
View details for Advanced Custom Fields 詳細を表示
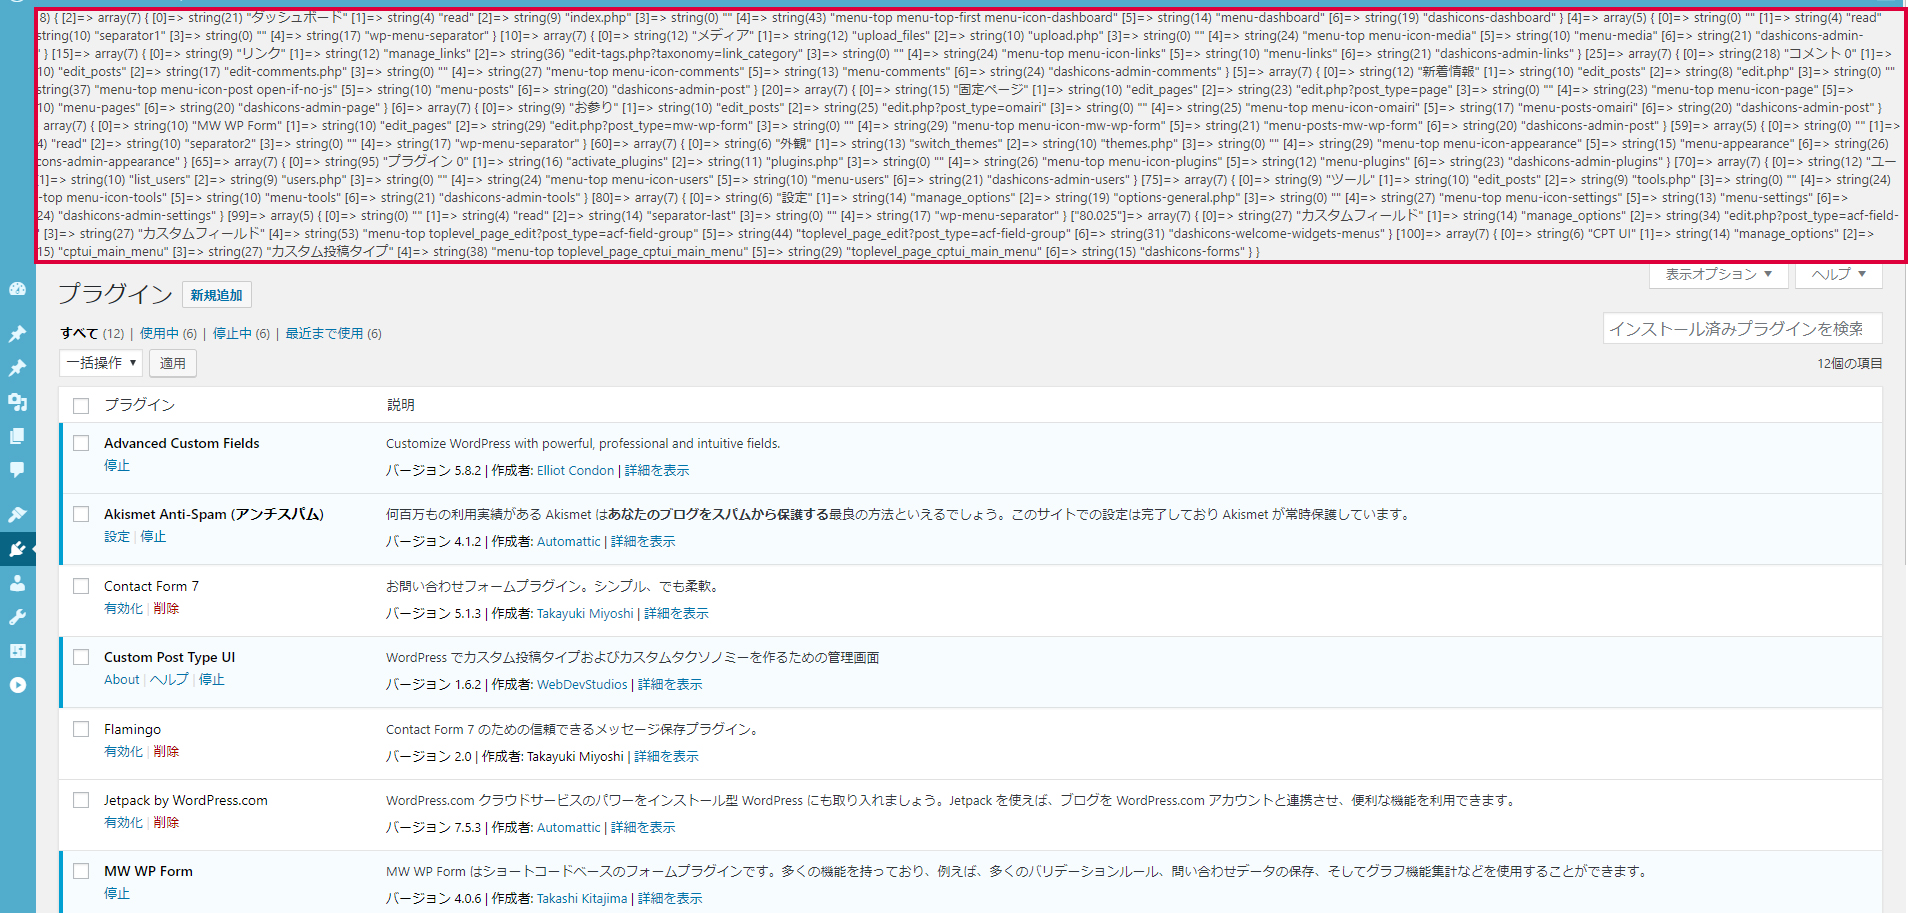point(657,471)
